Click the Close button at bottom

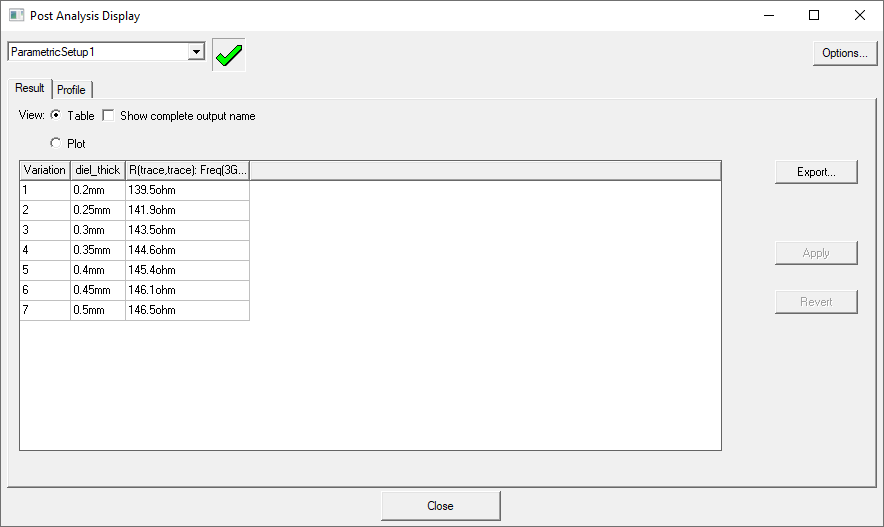tap(440, 506)
